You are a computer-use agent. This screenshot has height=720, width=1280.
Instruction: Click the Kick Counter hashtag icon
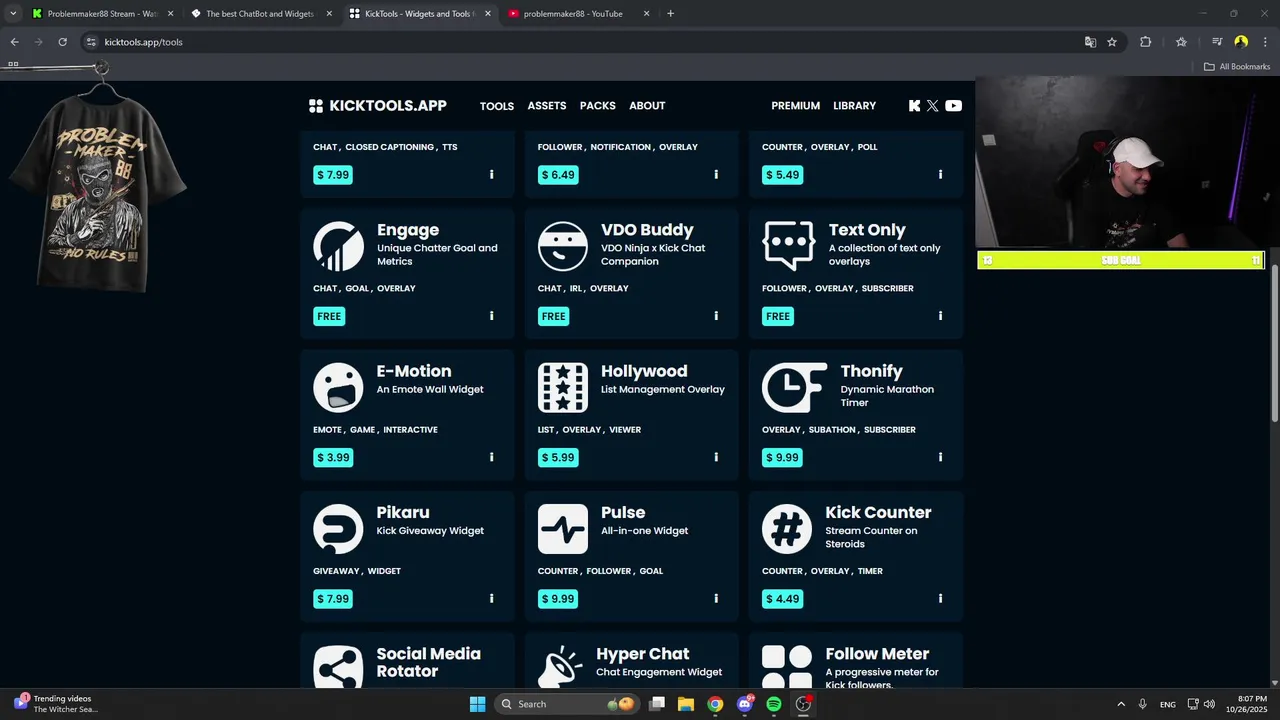coord(787,529)
